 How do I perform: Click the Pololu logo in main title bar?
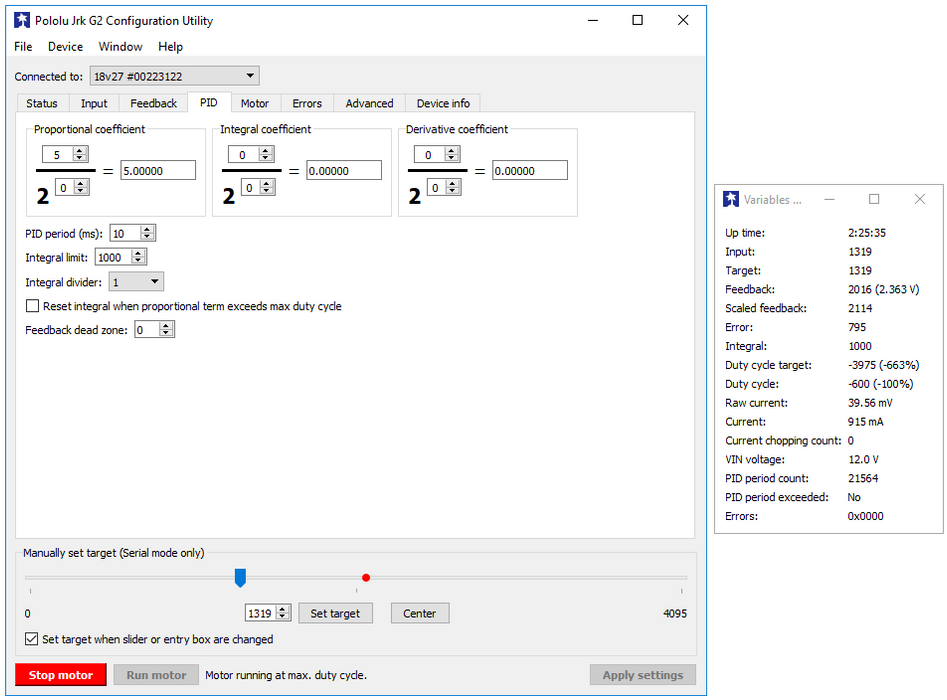click(x=22, y=20)
